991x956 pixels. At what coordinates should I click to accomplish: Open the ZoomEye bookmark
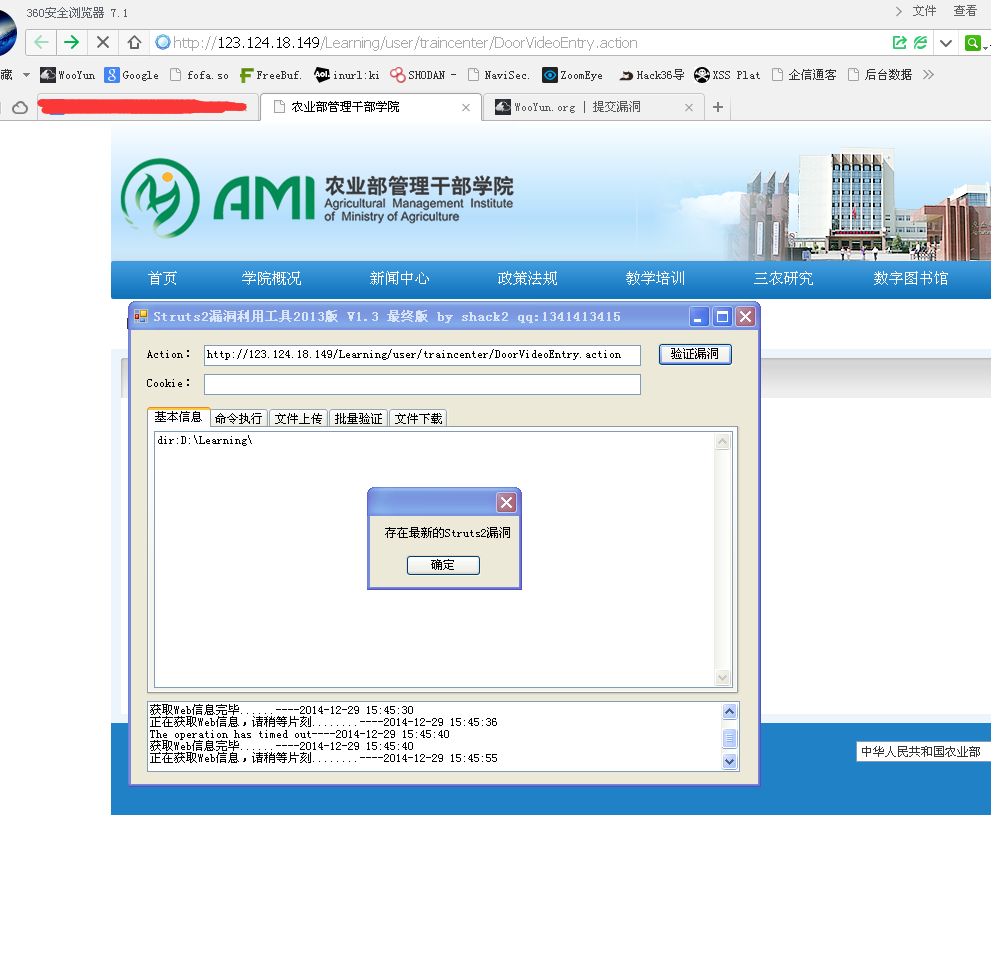[573, 75]
